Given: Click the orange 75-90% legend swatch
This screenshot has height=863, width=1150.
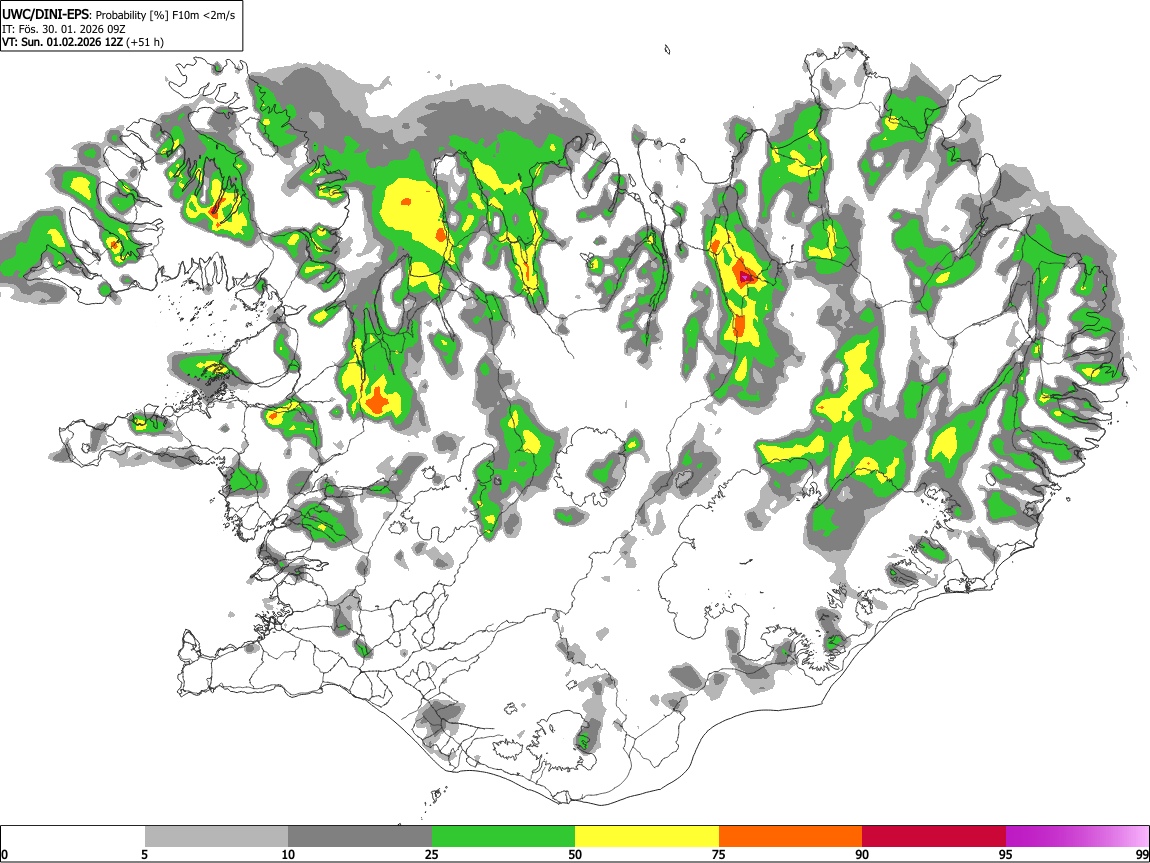Looking at the screenshot, I should click(790, 837).
